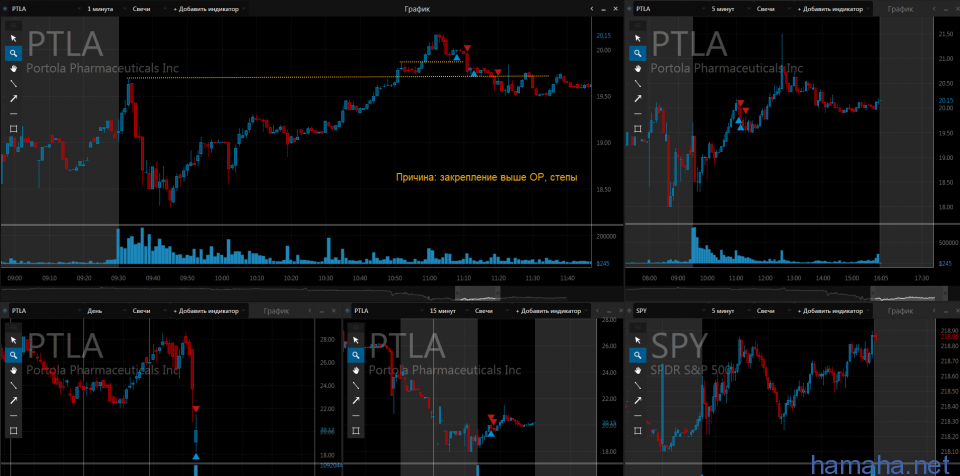This screenshot has width=960, height=476.
Task: Select the hand pan tool on the 1 минута chart
Action: (13, 68)
